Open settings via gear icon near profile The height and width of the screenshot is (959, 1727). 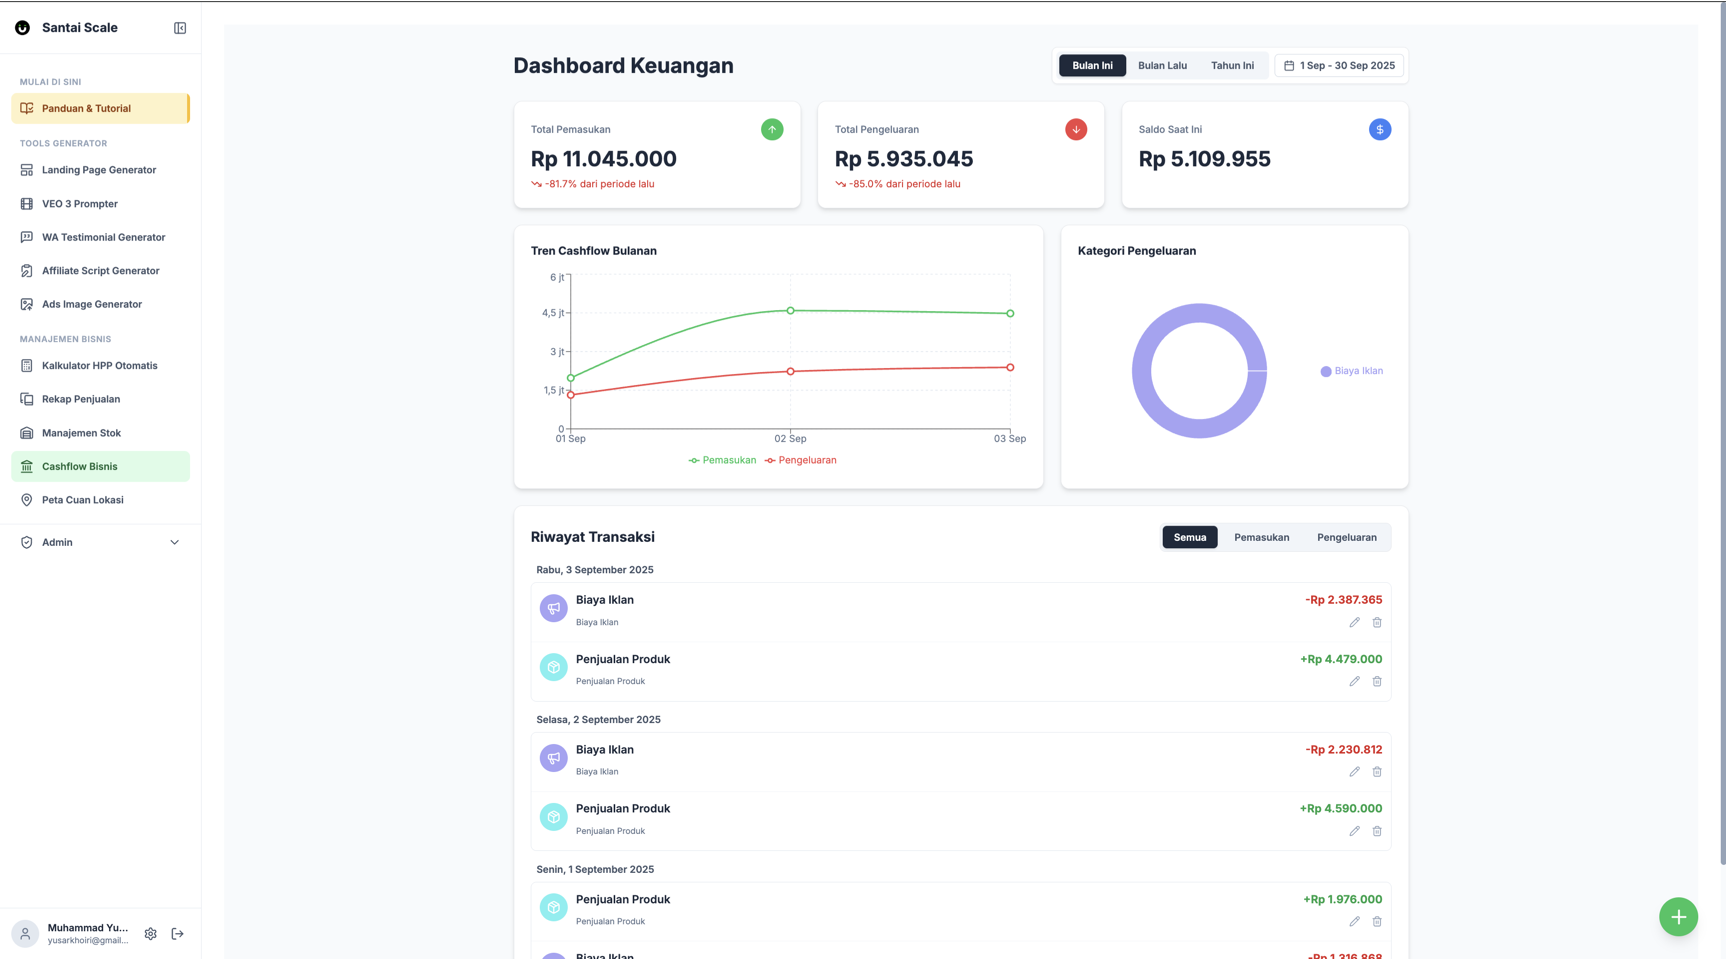pos(150,934)
